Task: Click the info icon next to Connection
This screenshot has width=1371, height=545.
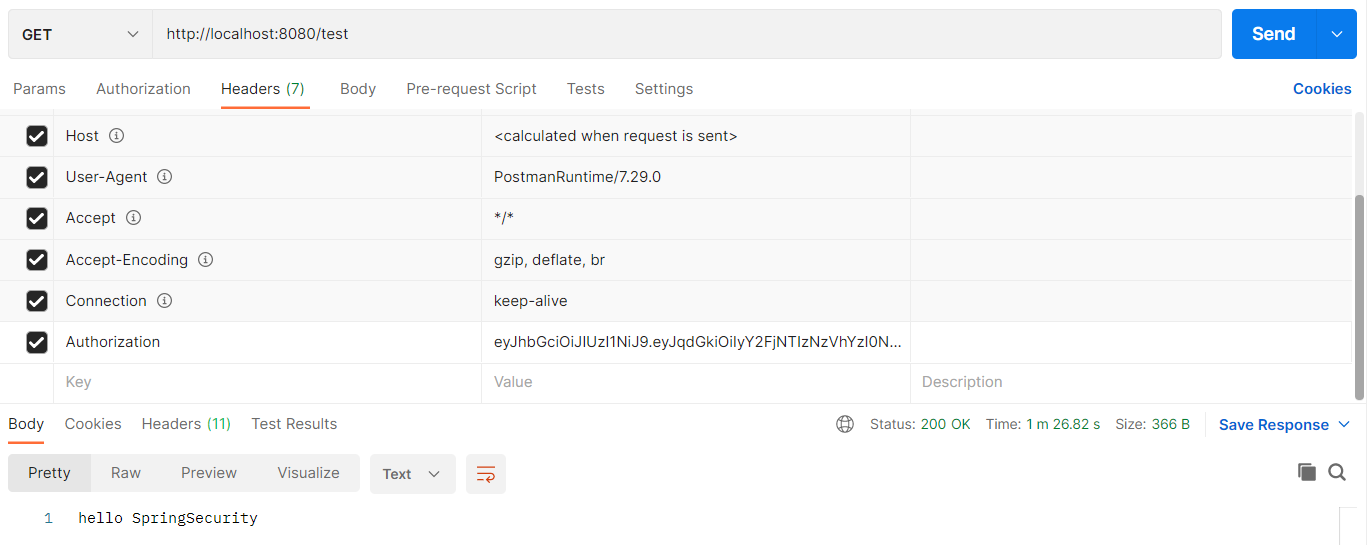Action: 165,301
